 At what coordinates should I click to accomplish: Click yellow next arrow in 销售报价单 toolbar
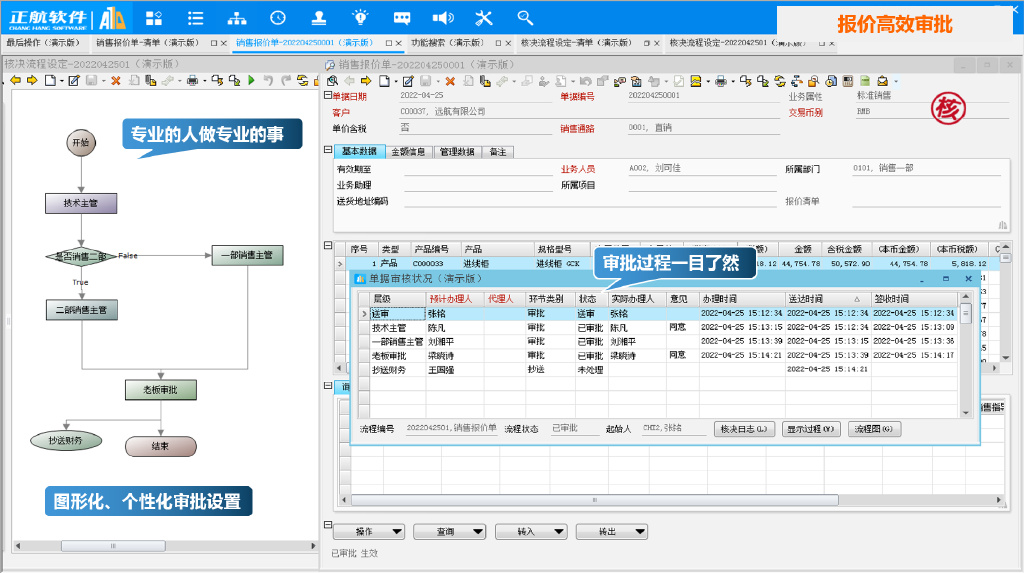pyautogui.click(x=366, y=81)
